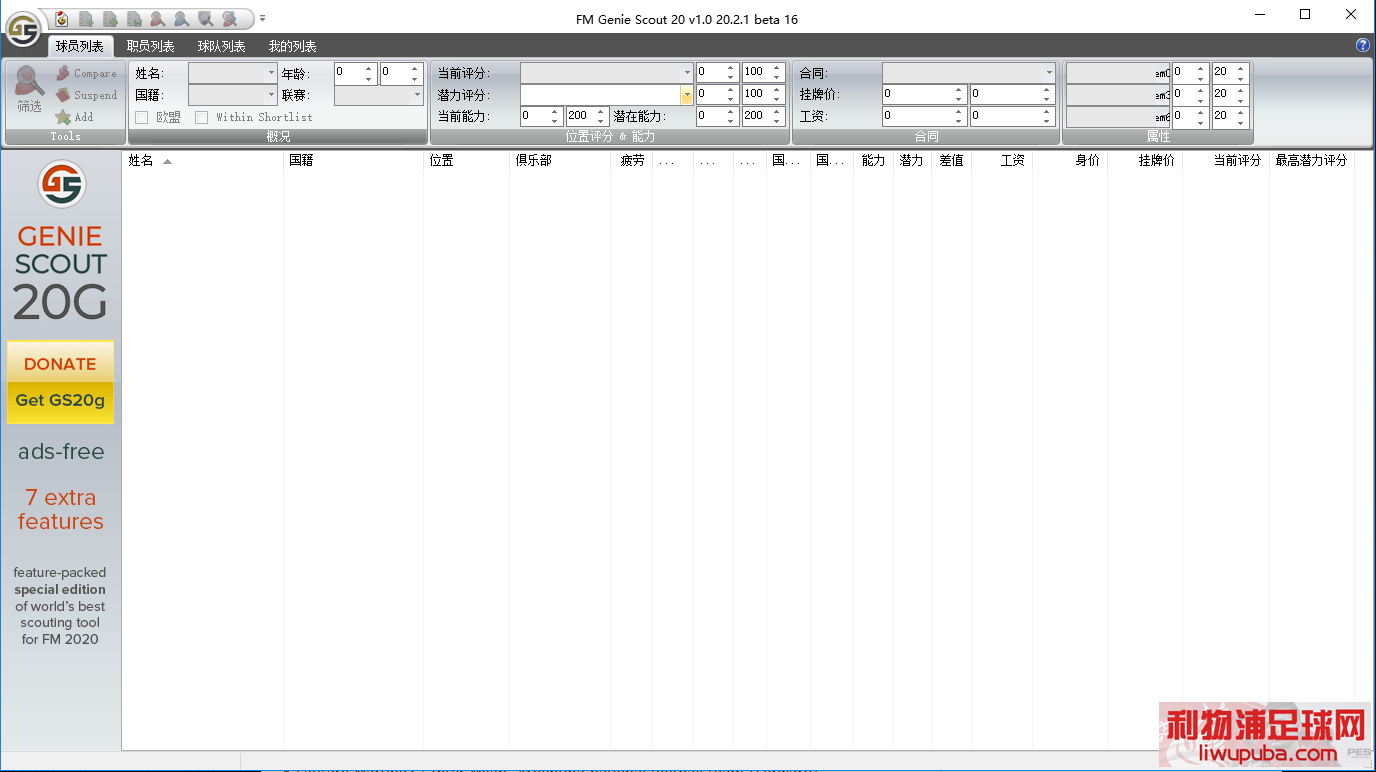
Task: Sort by the 差值 column header
Action: [951, 160]
